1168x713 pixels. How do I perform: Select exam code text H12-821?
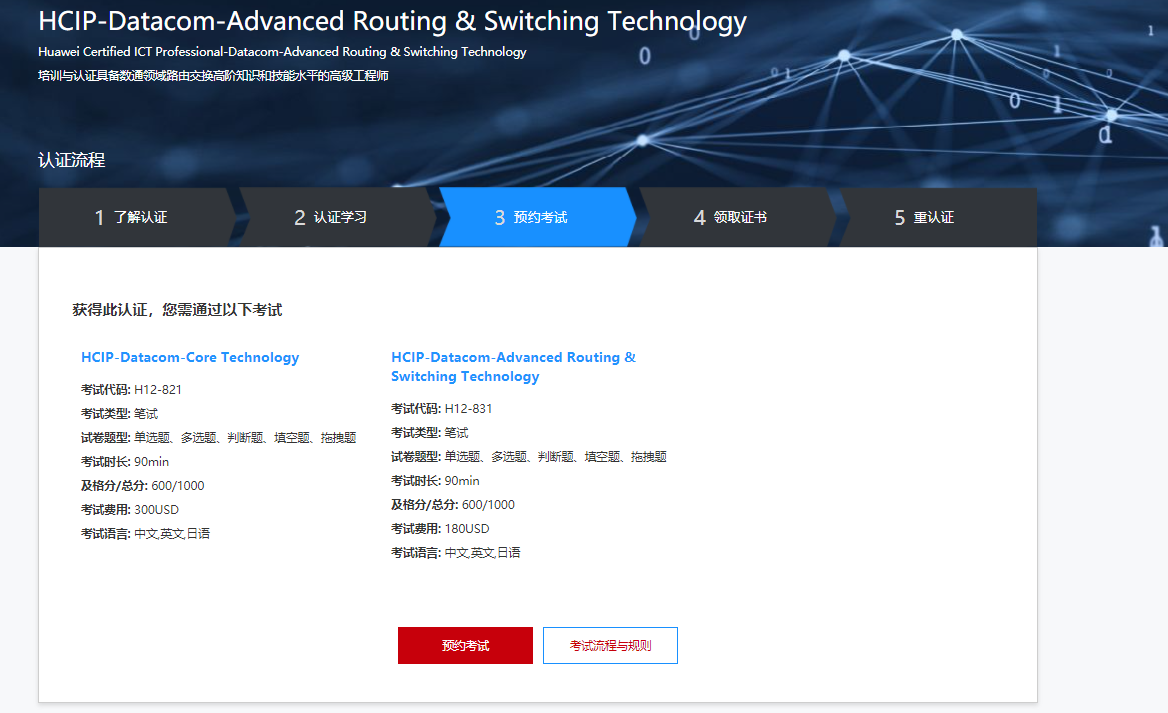(158, 390)
